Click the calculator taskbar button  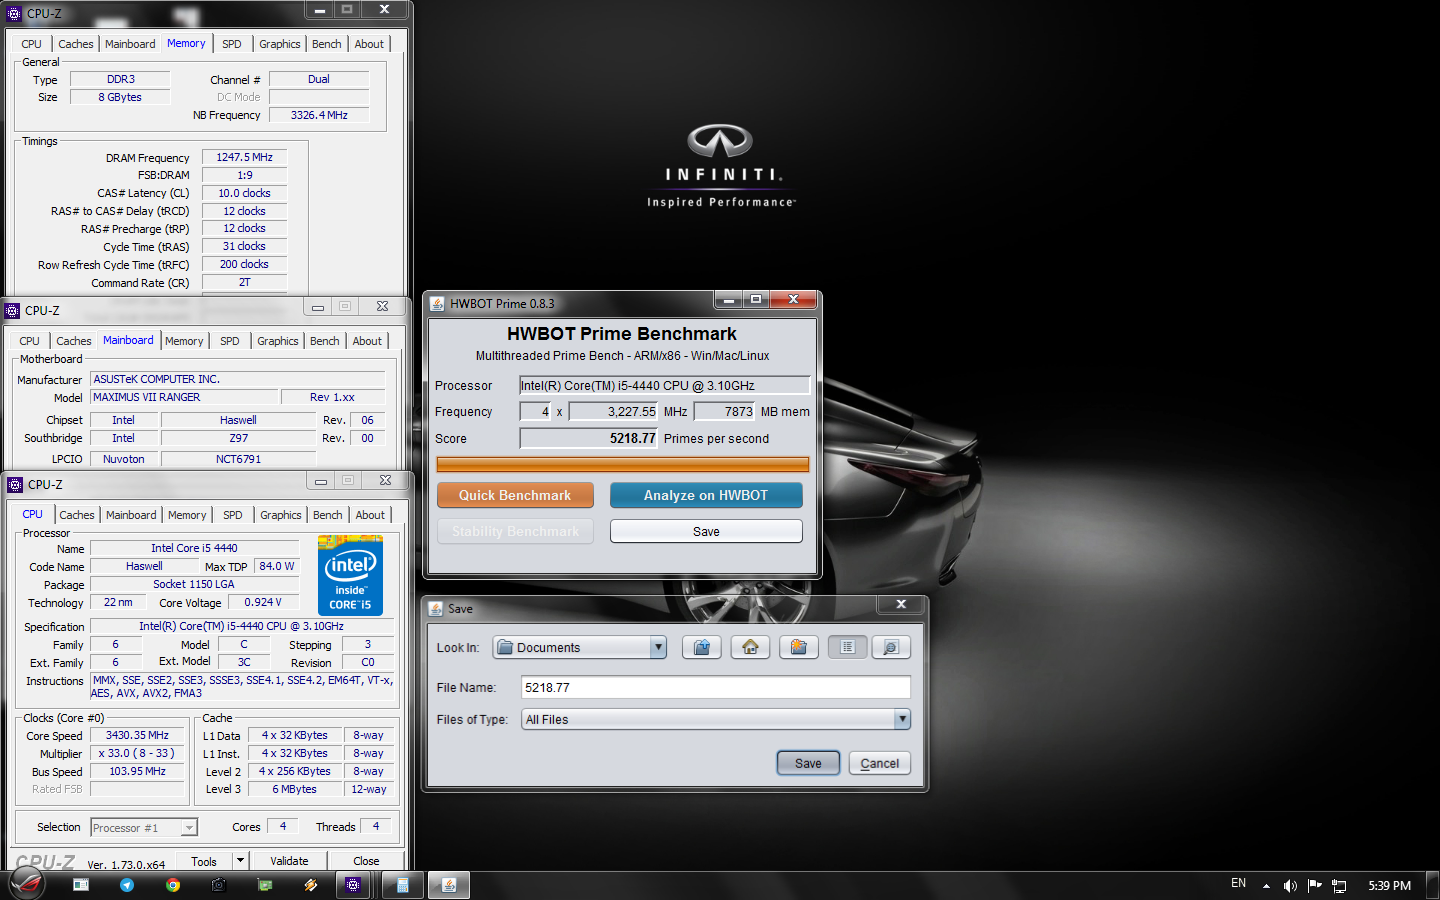[402, 885]
